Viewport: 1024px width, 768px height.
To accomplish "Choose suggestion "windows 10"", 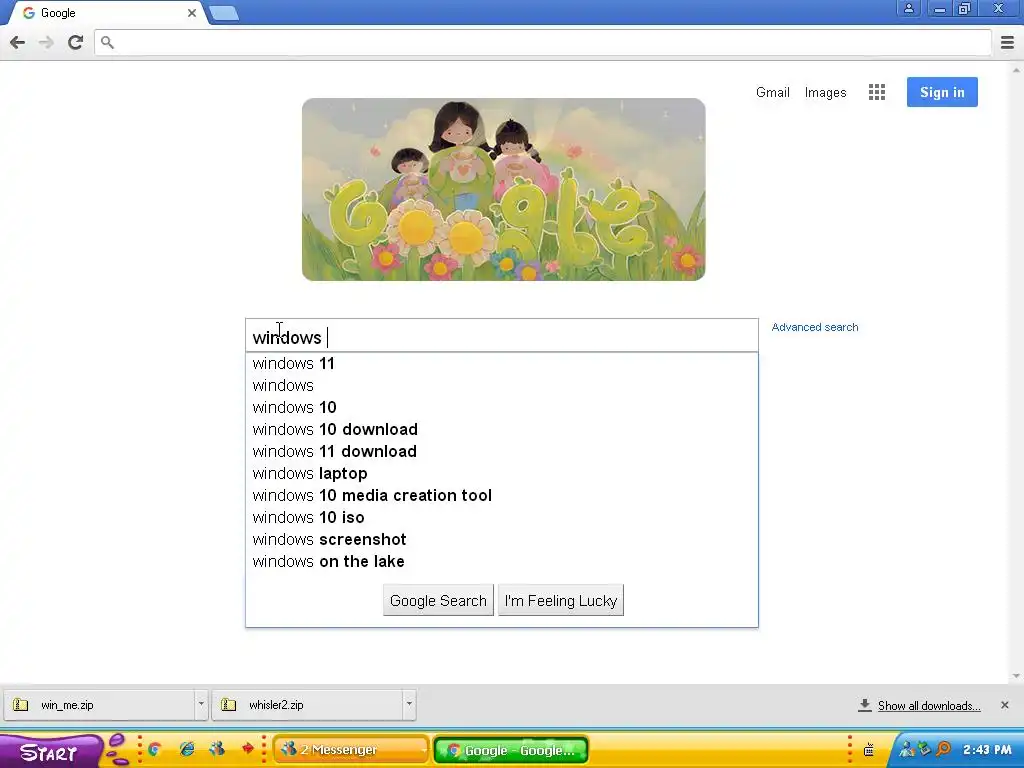I will click(502, 408).
